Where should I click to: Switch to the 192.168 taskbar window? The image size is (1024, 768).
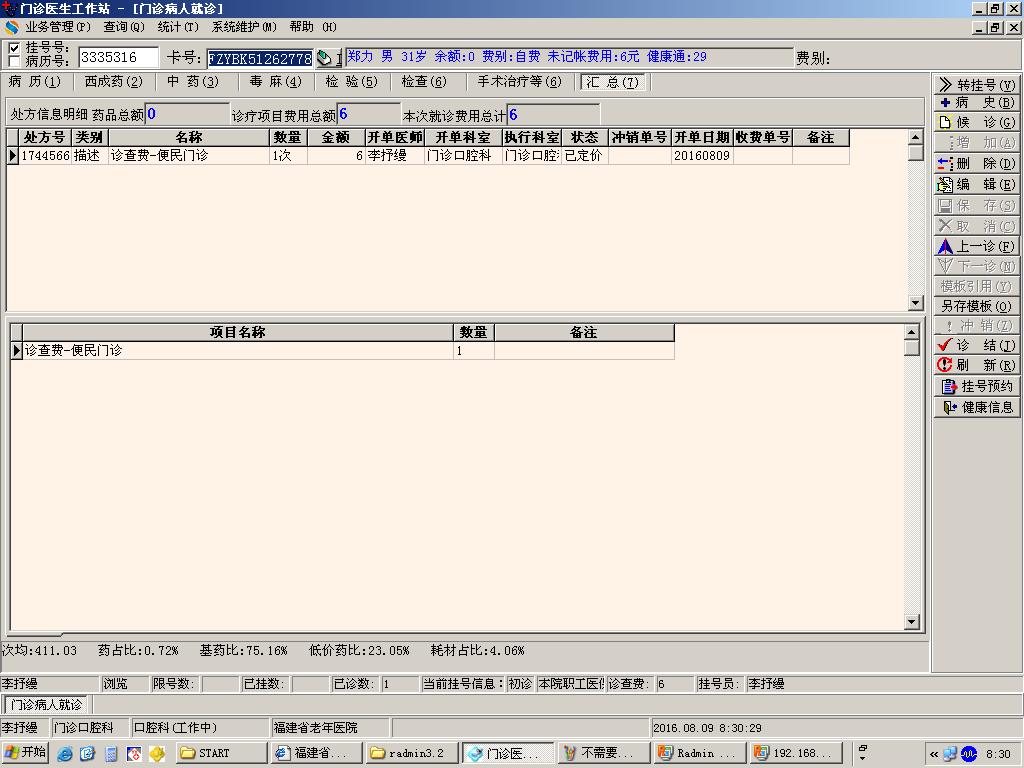(x=796, y=753)
